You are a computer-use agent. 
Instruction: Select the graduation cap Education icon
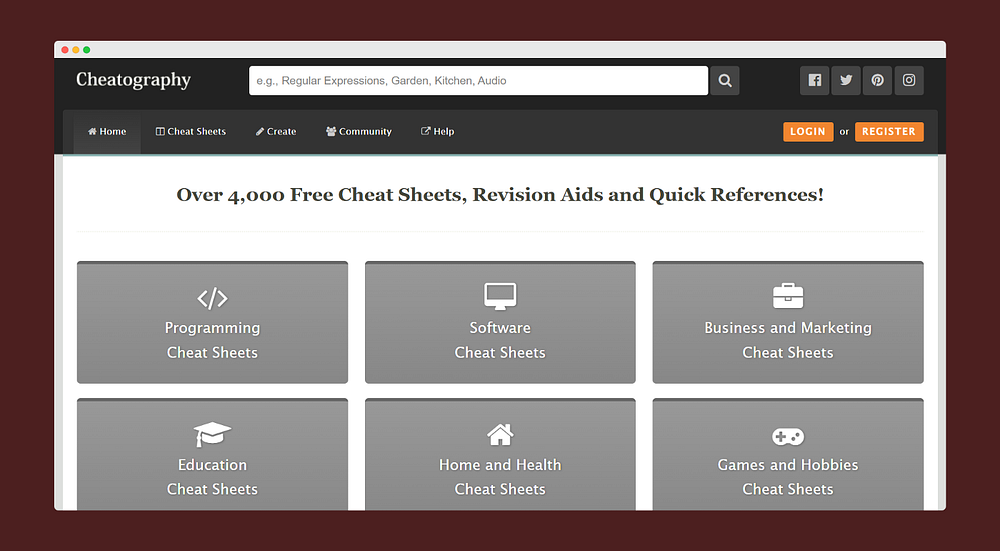tap(212, 434)
